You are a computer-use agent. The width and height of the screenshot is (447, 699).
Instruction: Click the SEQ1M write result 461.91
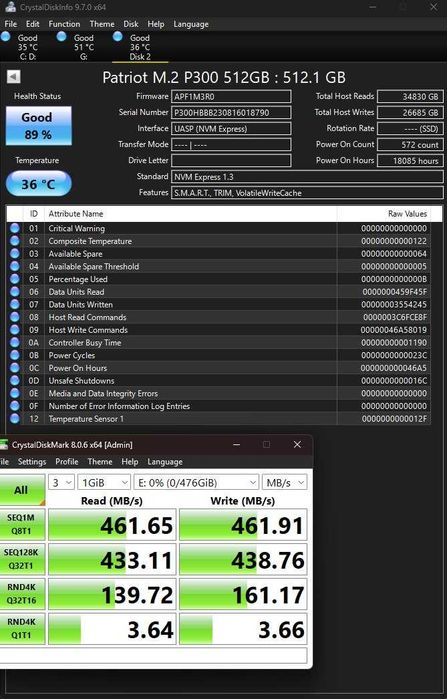(x=243, y=525)
